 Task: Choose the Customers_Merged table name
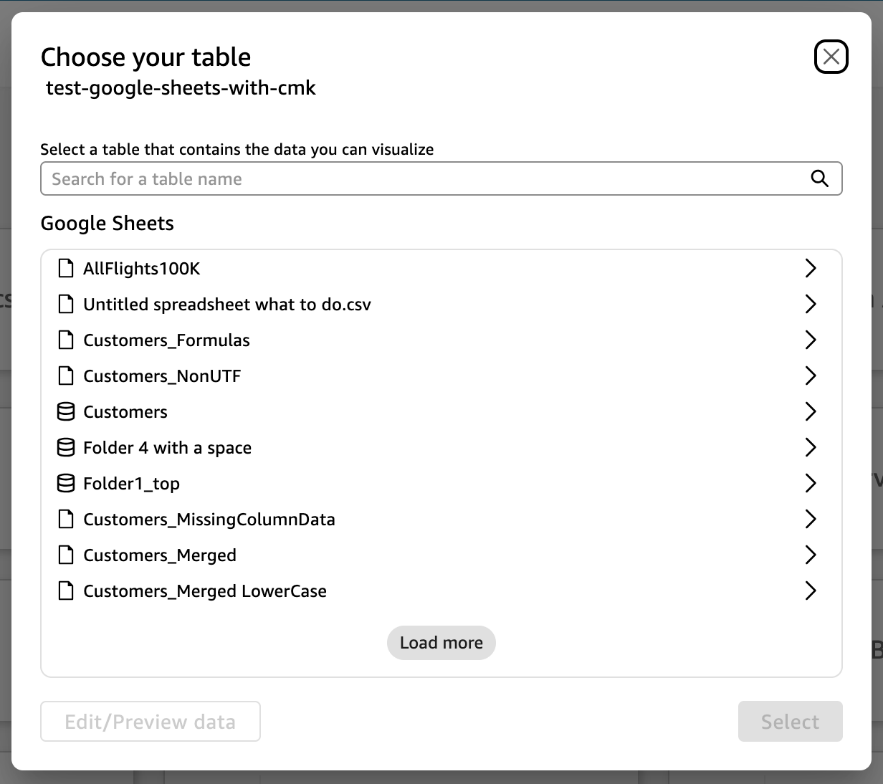point(160,555)
